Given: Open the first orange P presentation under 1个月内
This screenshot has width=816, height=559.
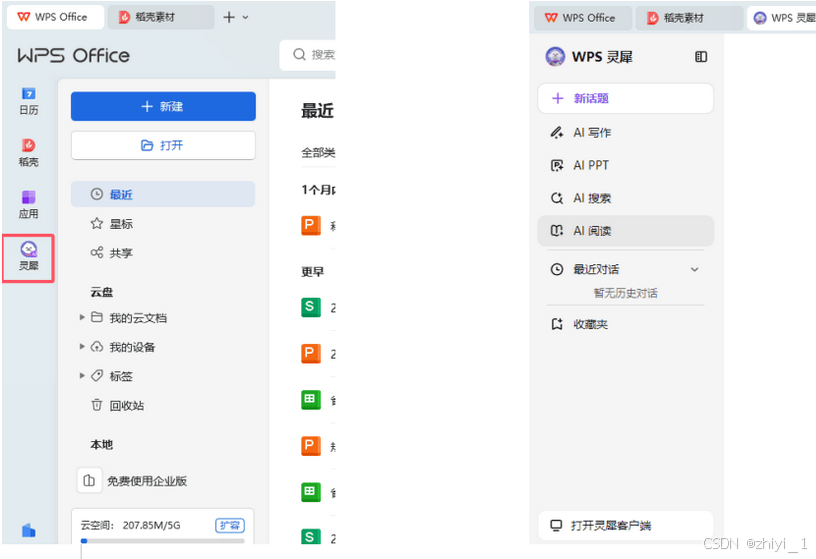Looking at the screenshot, I should pyautogui.click(x=311, y=226).
